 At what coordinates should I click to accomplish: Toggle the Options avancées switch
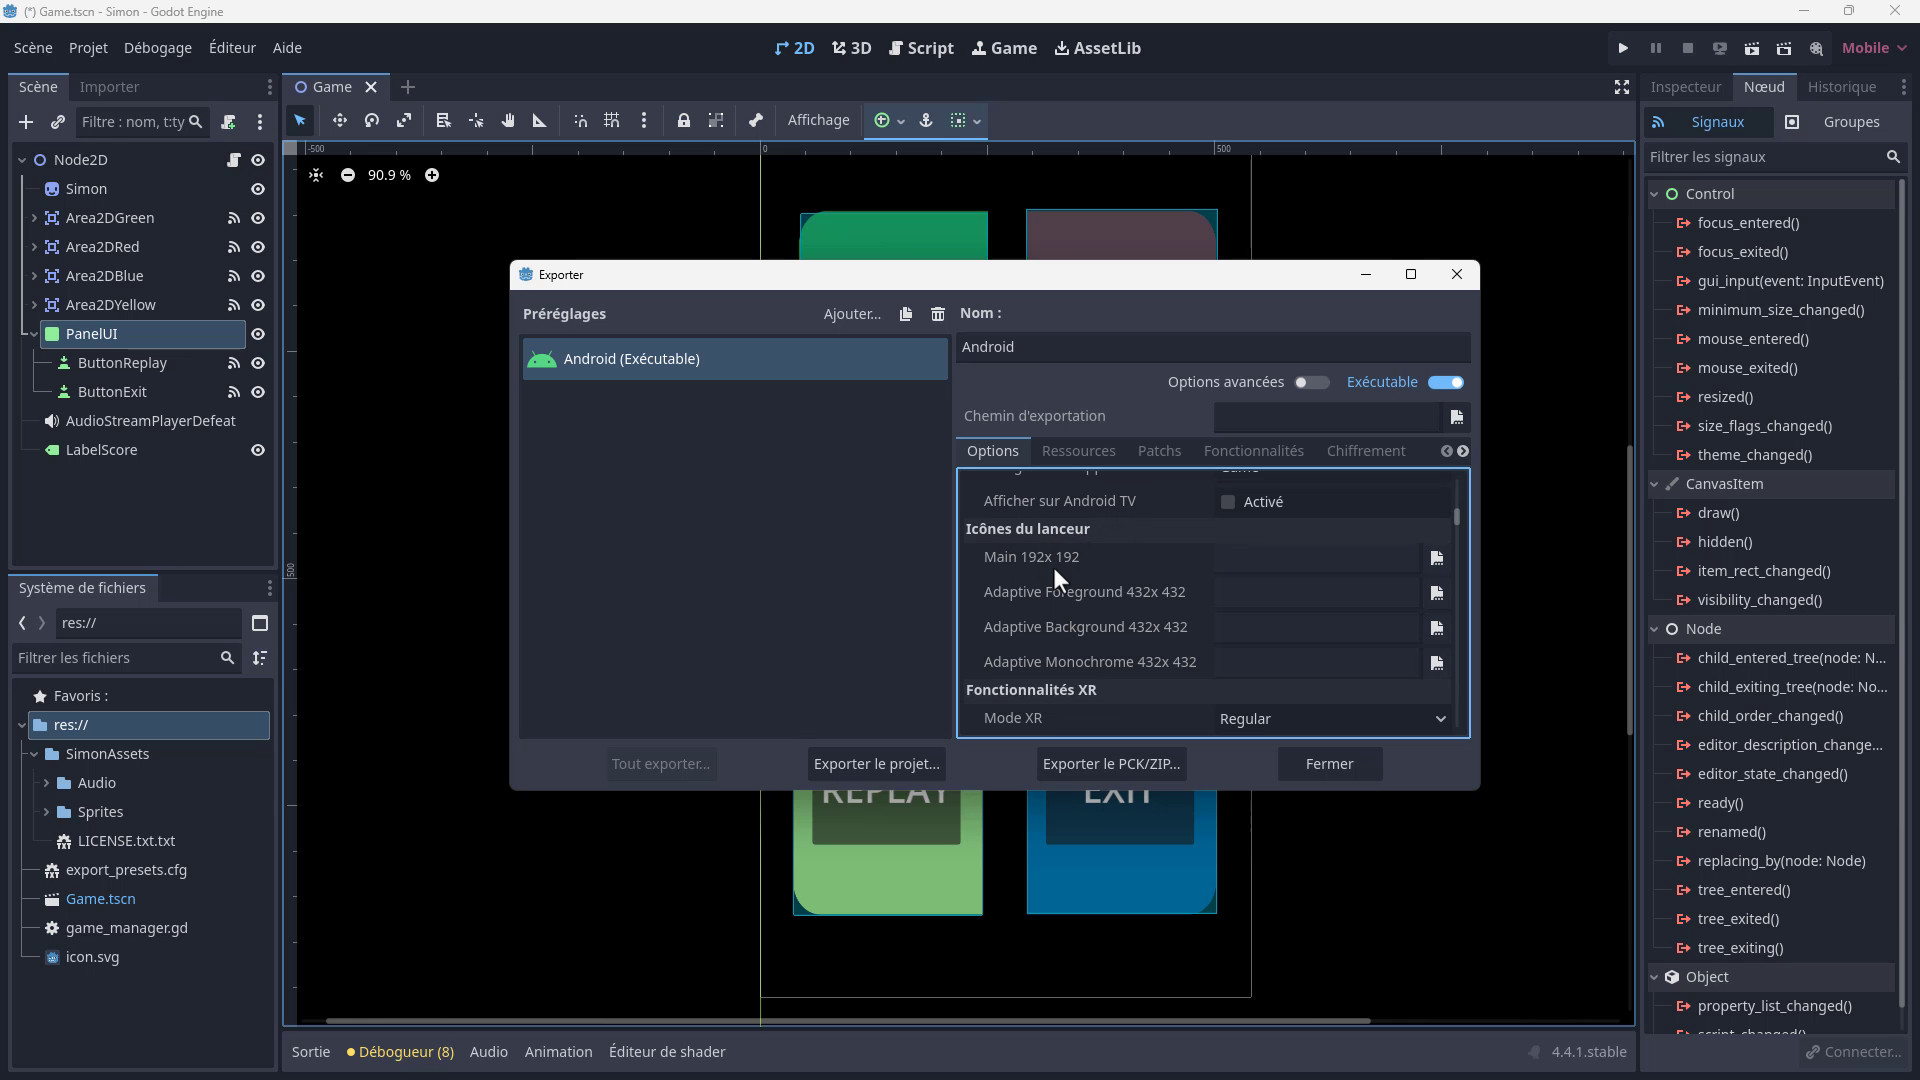pos(1311,382)
